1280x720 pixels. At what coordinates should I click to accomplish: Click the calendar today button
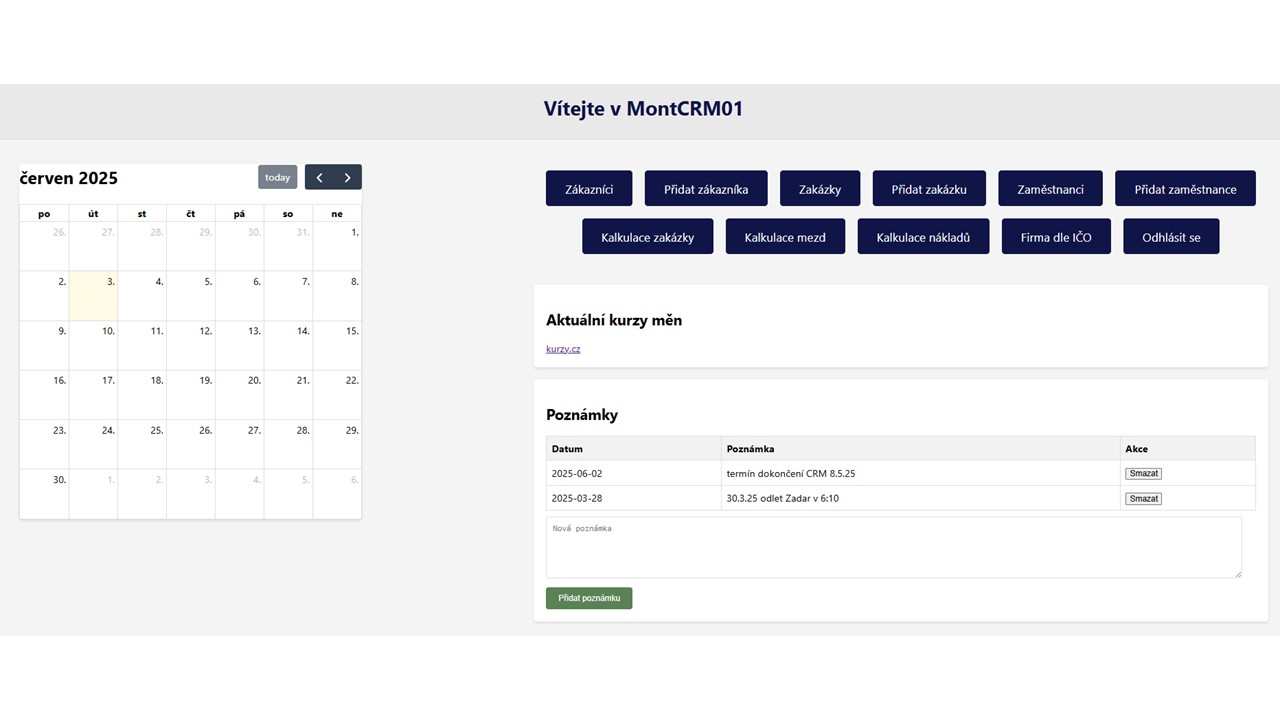click(x=277, y=177)
